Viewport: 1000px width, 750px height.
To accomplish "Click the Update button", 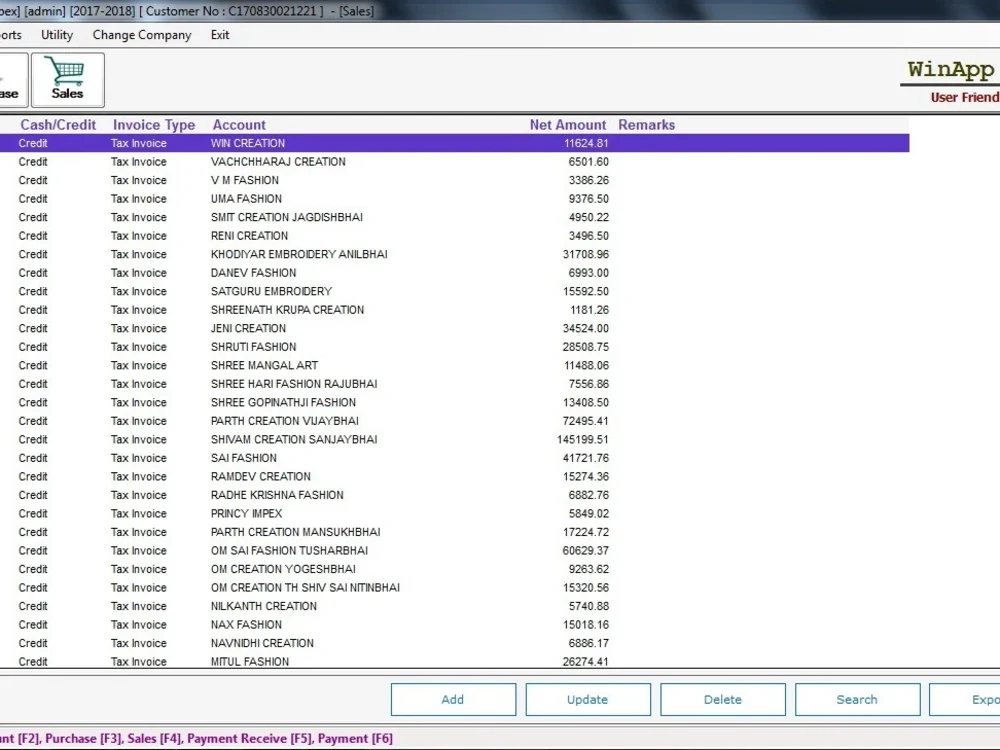I will 588,700.
